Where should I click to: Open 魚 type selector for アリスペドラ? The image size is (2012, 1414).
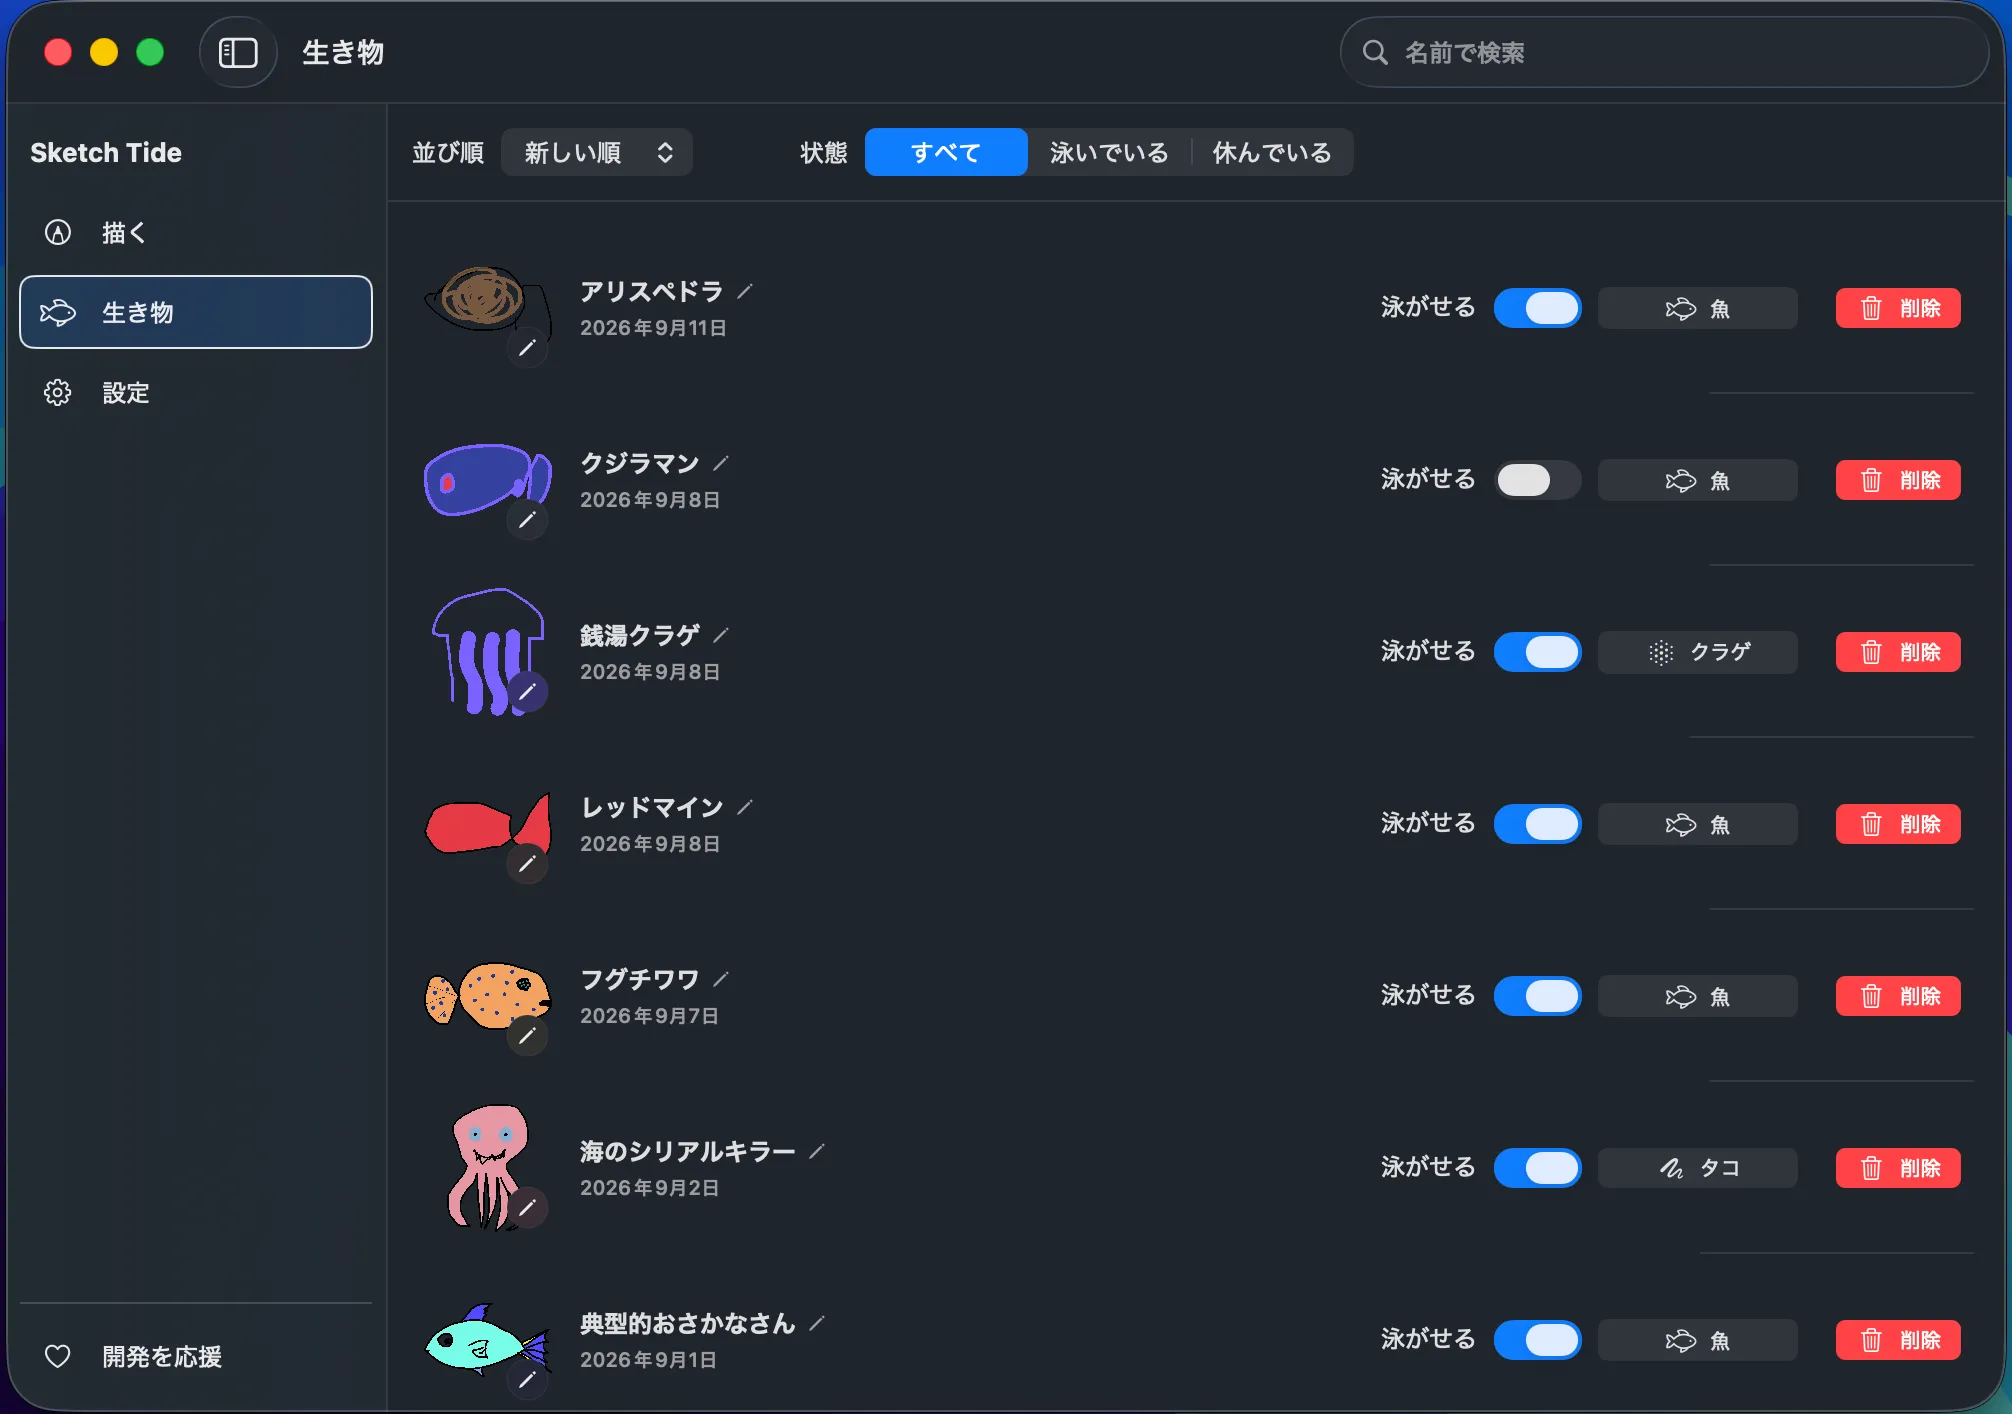pos(1698,308)
